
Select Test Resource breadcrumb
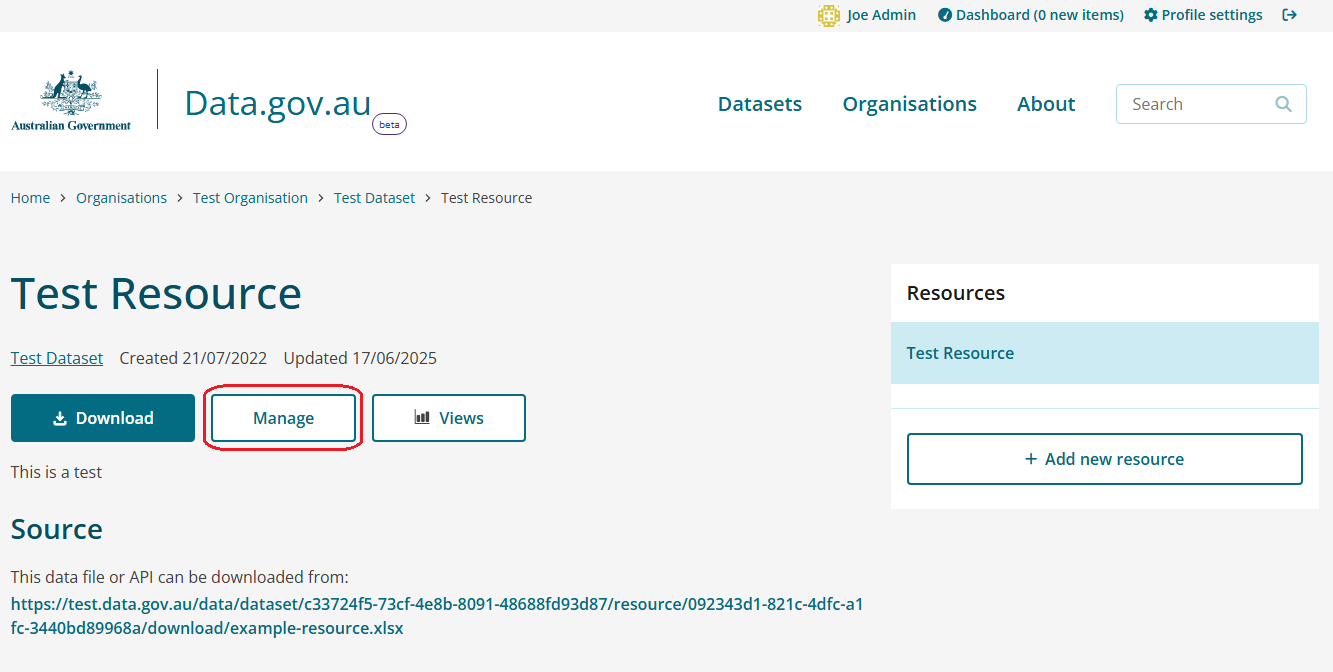pos(486,198)
